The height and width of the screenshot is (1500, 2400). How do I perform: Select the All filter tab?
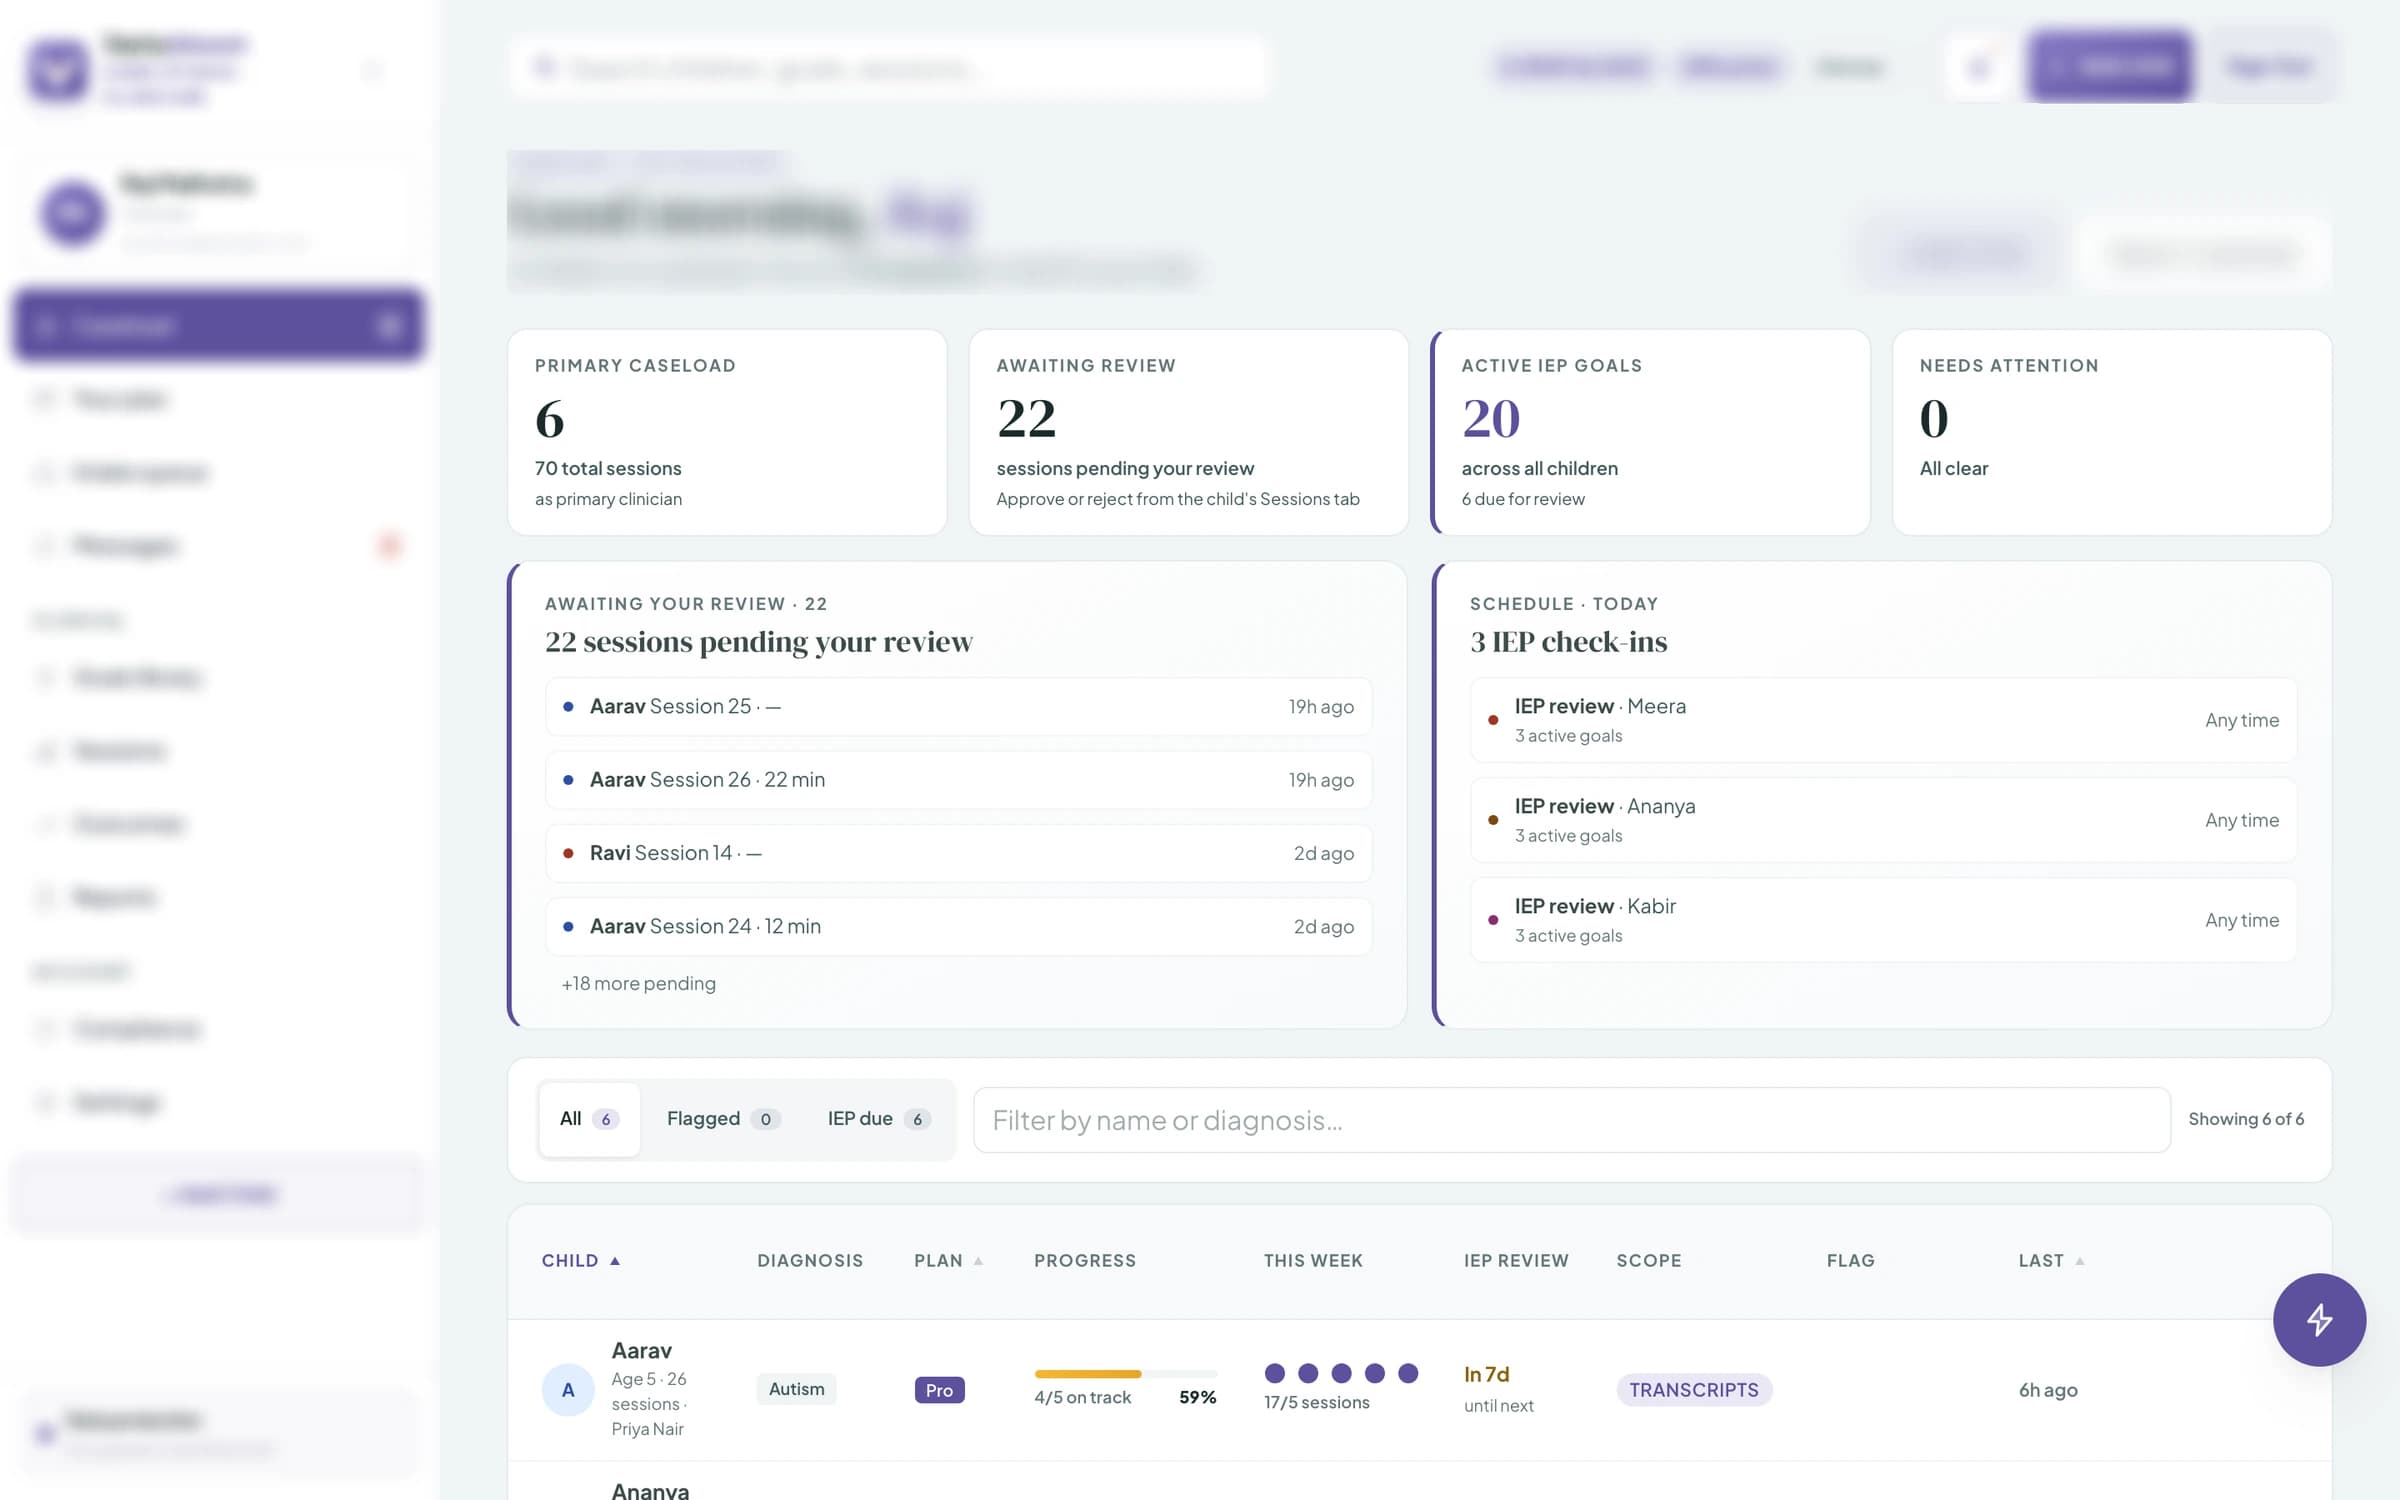[589, 1119]
